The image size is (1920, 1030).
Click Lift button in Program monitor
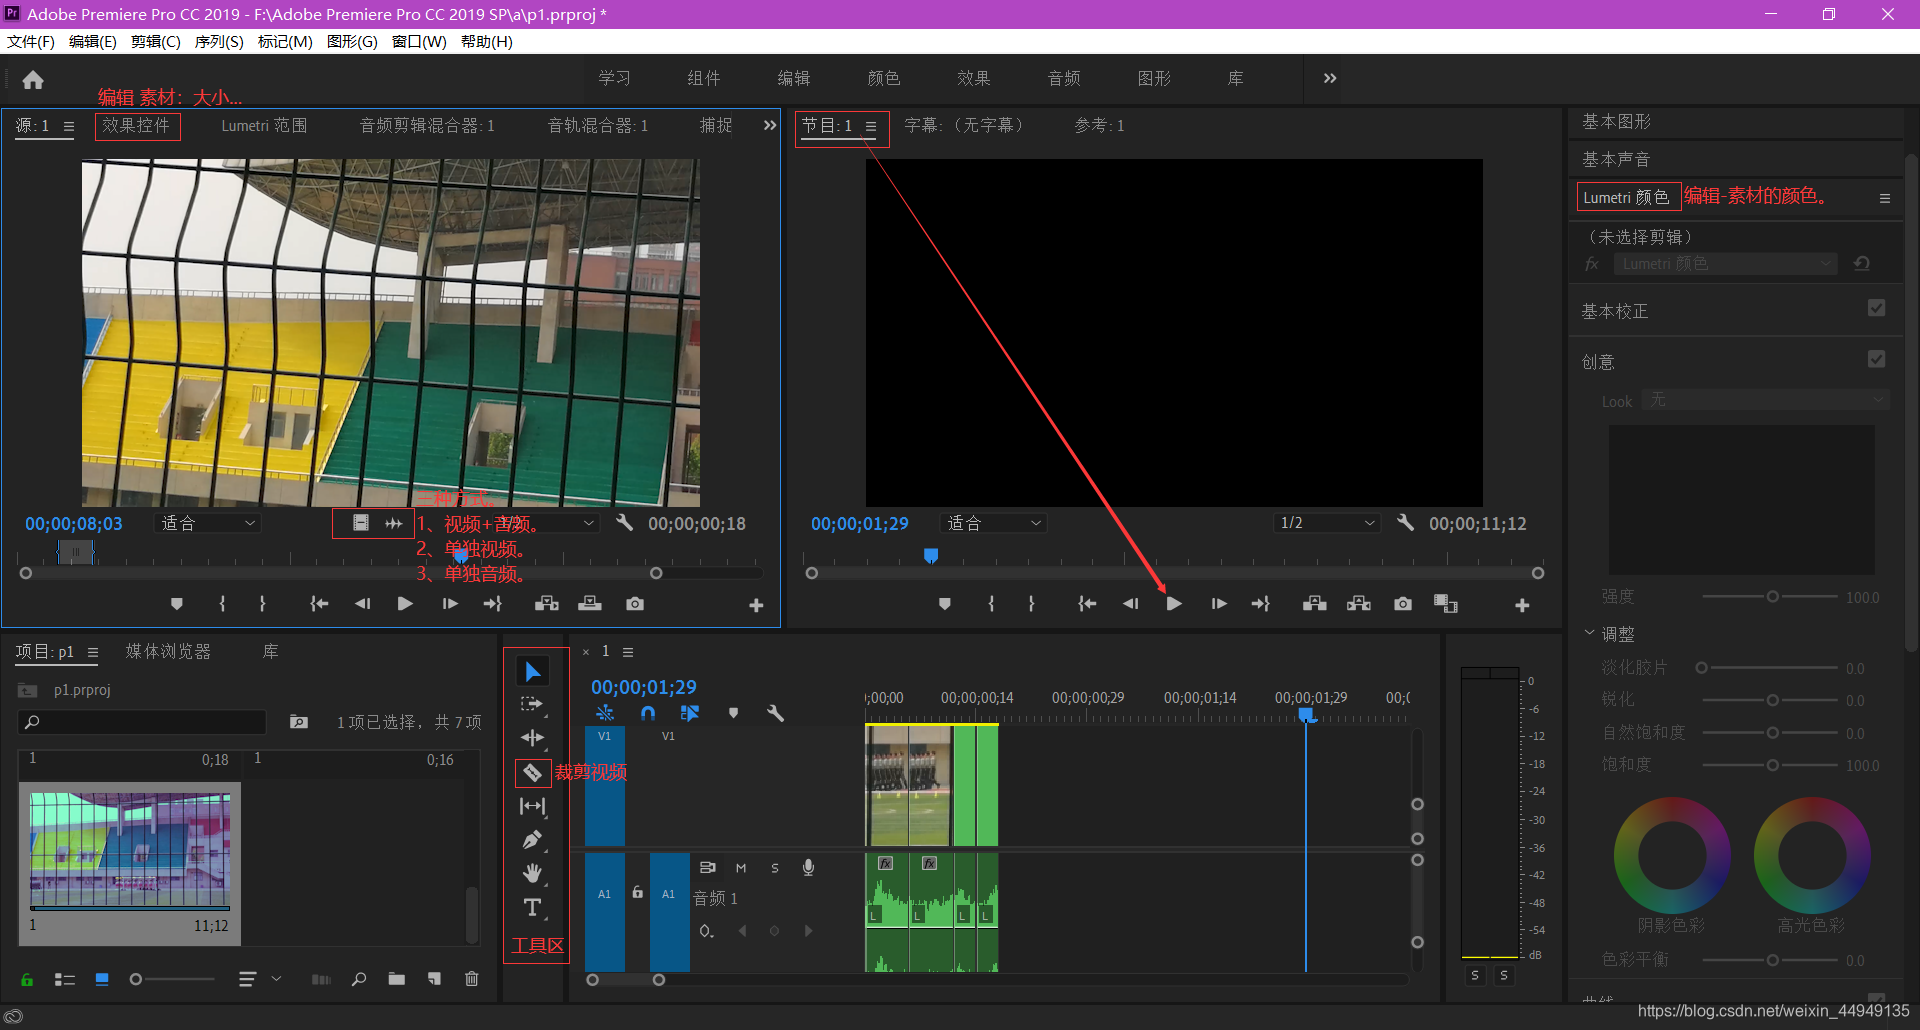1315,604
